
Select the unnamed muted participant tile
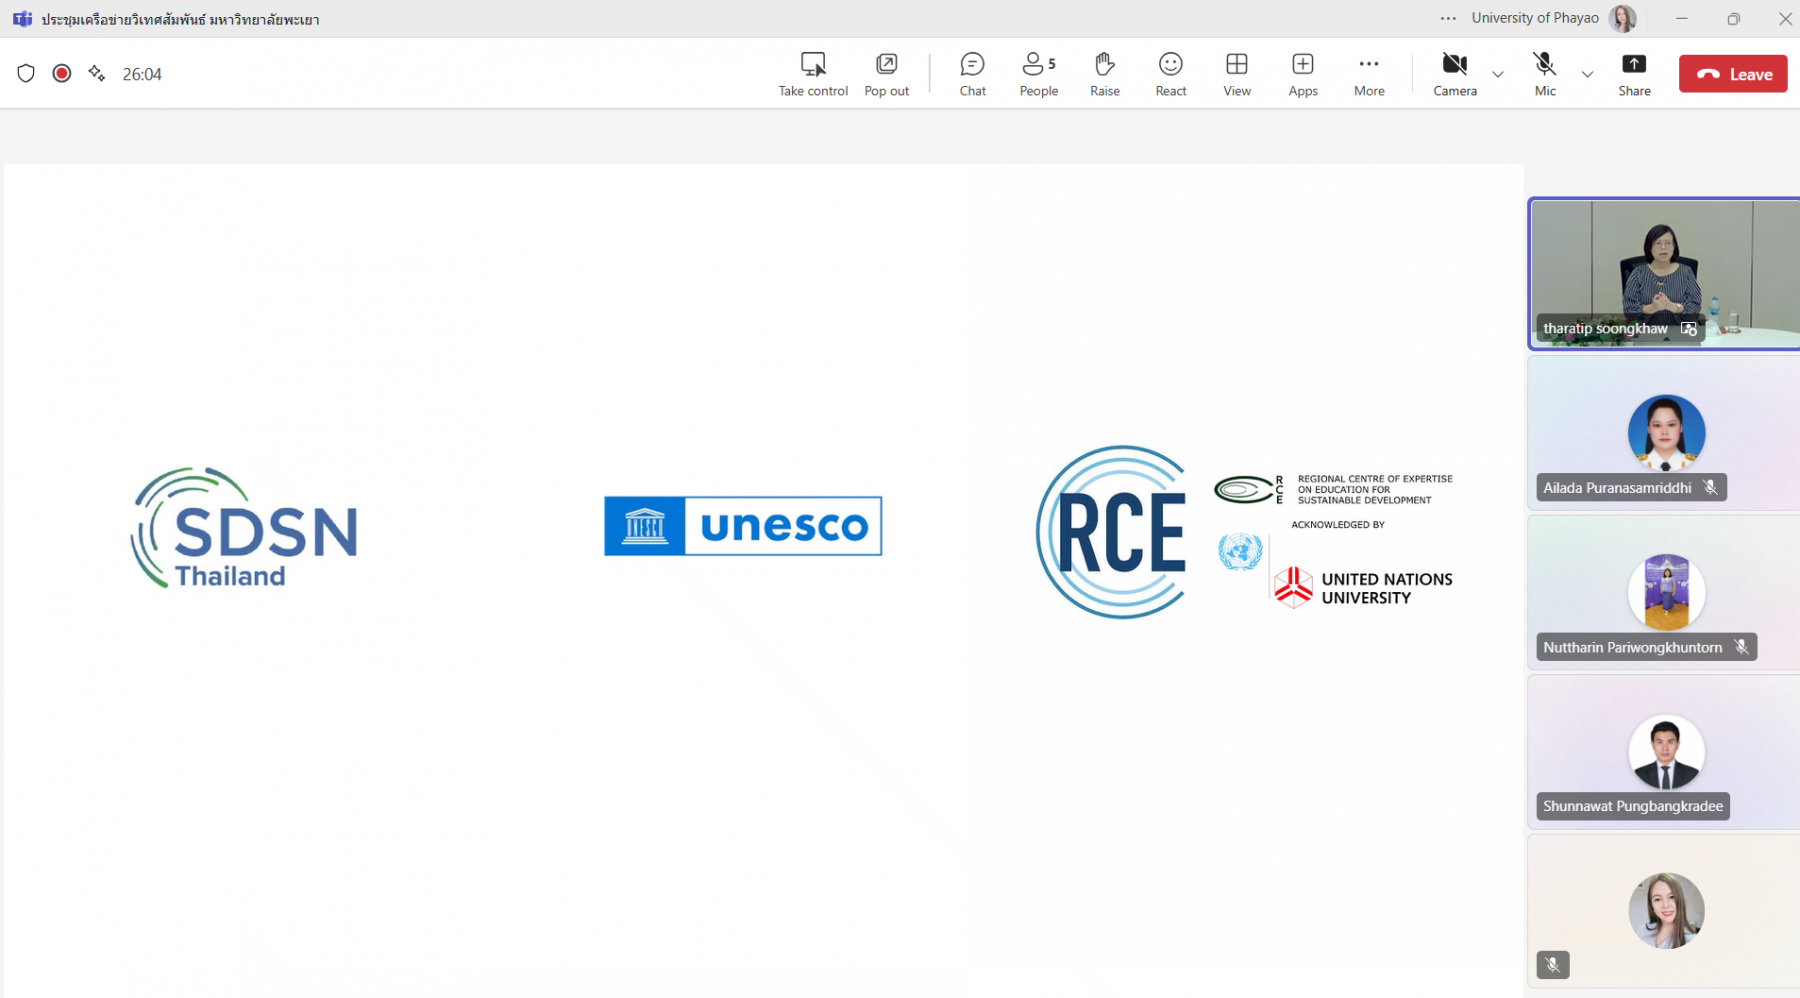tap(1664, 912)
